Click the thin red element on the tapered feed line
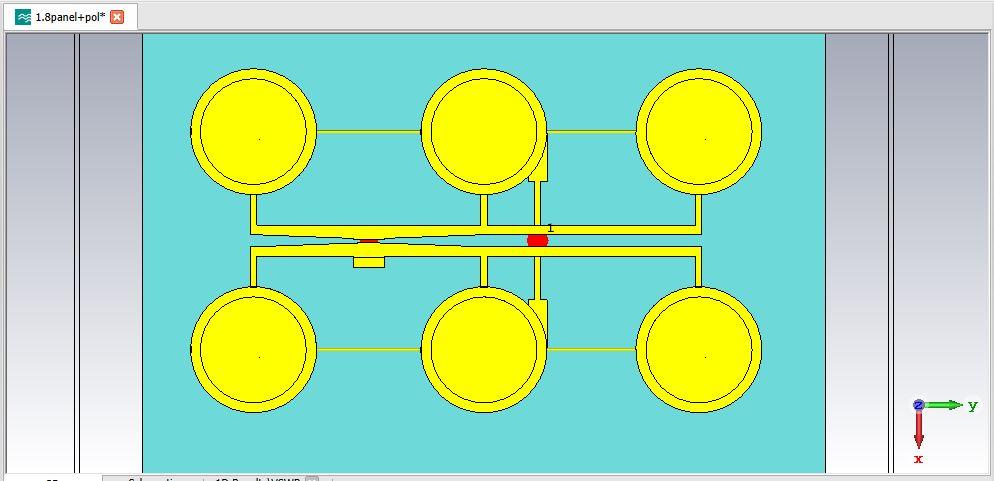Viewport: 994px width, 481px height. click(x=369, y=241)
